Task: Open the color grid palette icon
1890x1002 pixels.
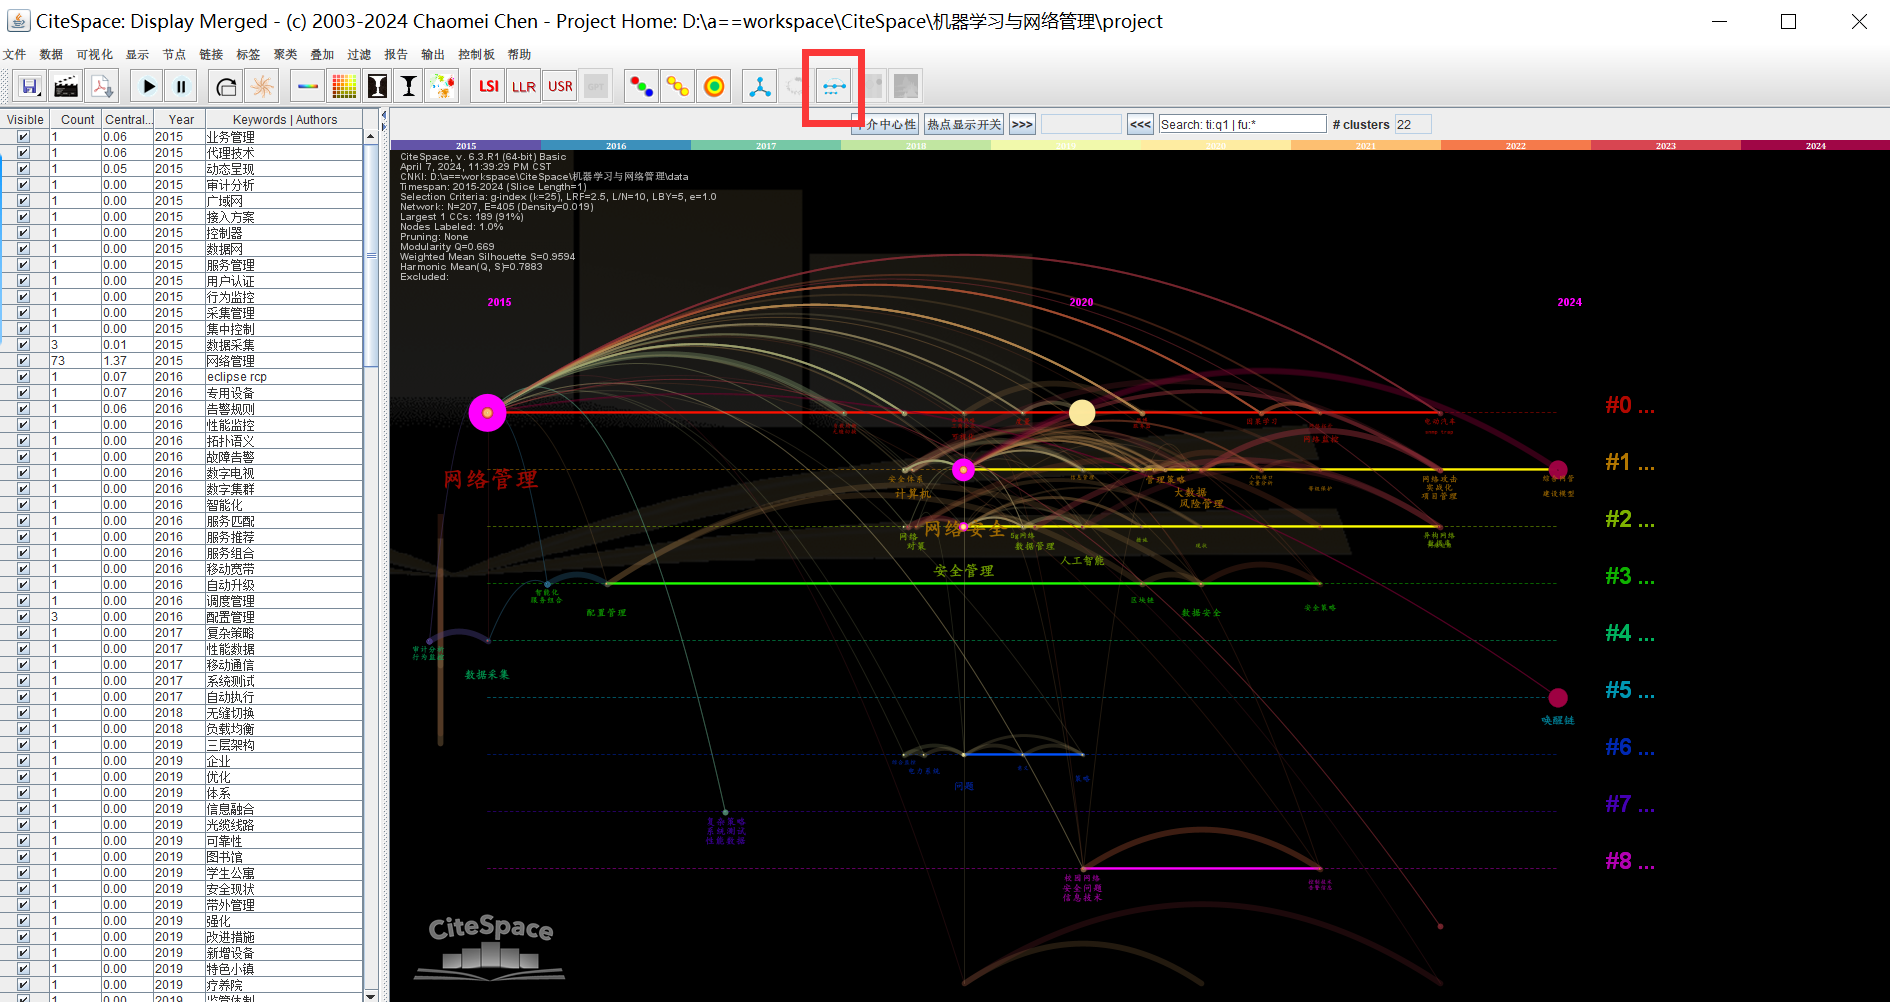Action: coord(344,86)
